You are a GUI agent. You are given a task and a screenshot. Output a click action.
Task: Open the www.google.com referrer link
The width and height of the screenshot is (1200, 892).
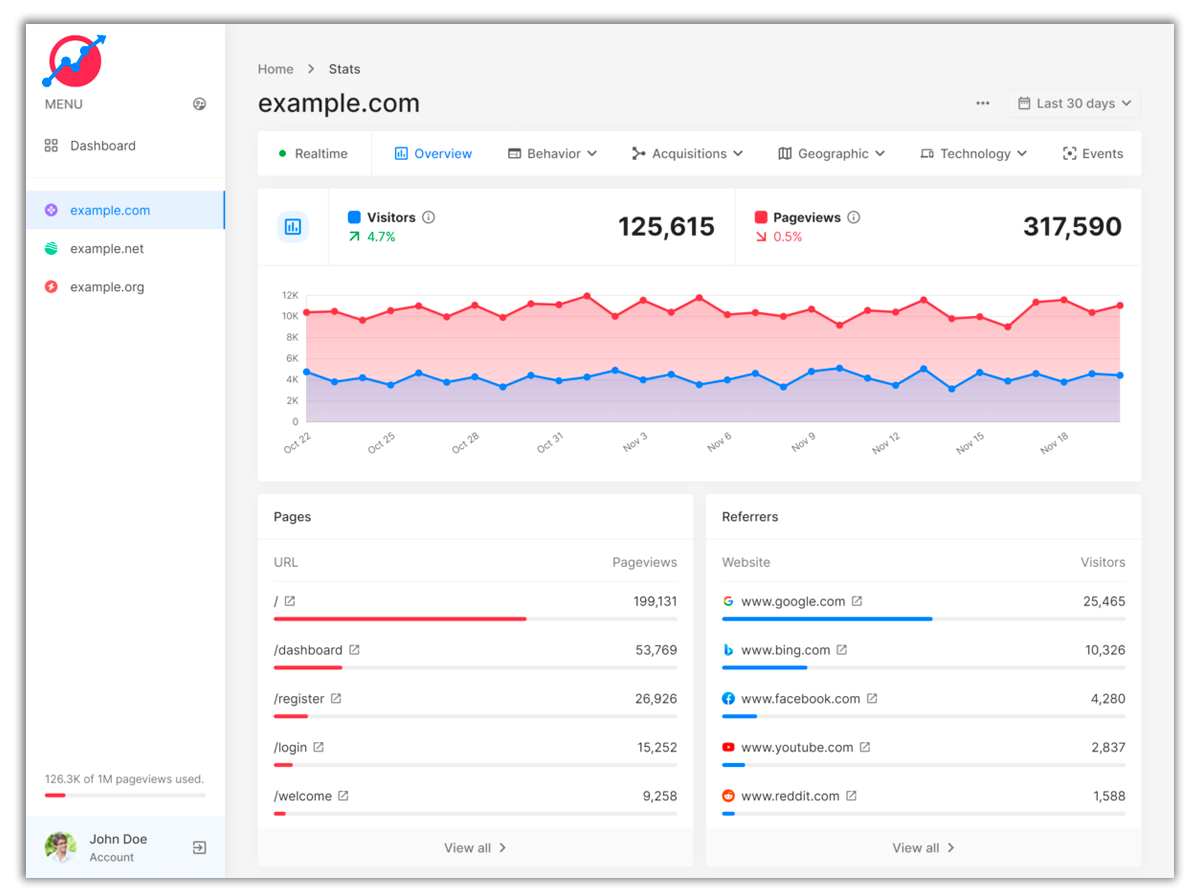pyautogui.click(x=793, y=601)
